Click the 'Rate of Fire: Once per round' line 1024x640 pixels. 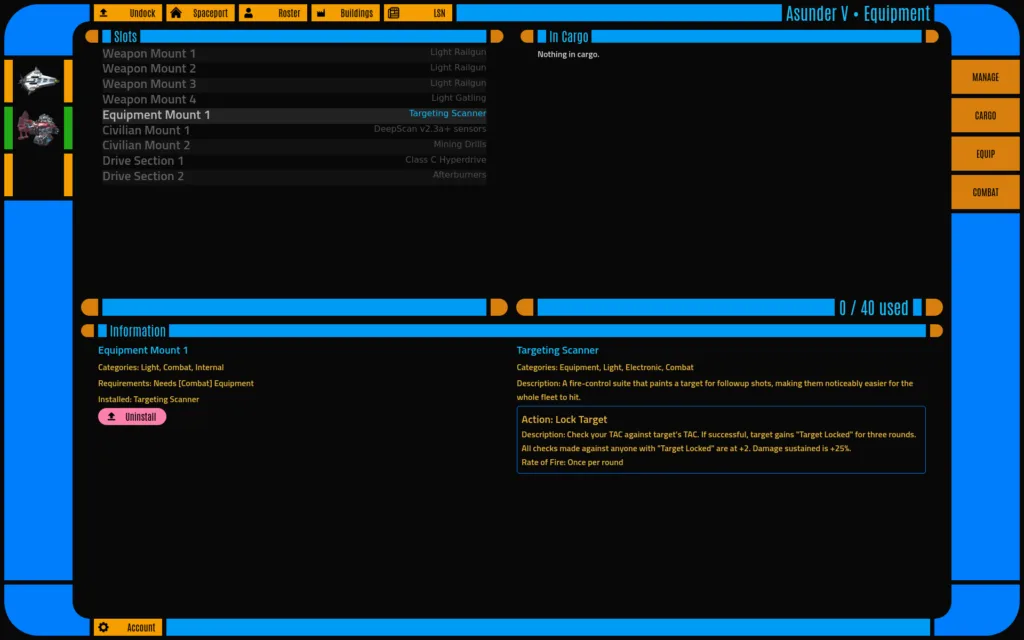coord(572,462)
